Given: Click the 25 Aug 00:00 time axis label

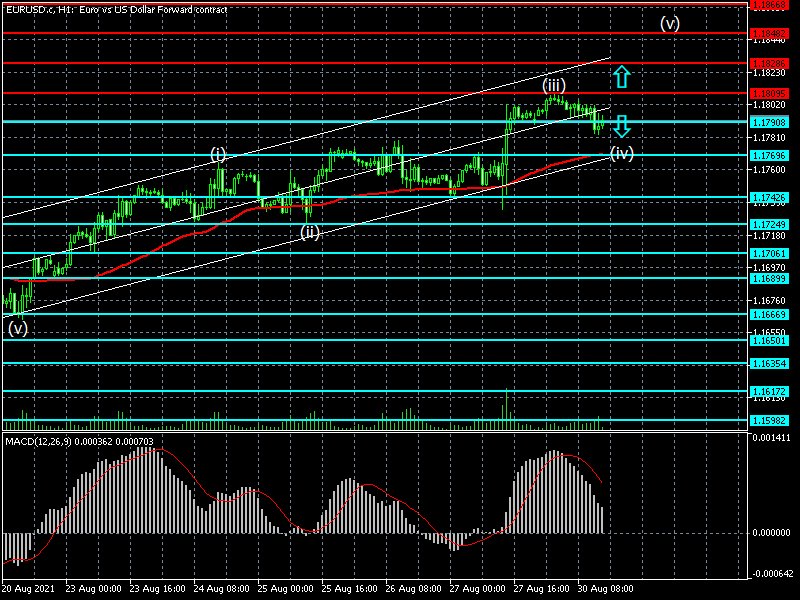Looking at the screenshot, I should tap(286, 589).
